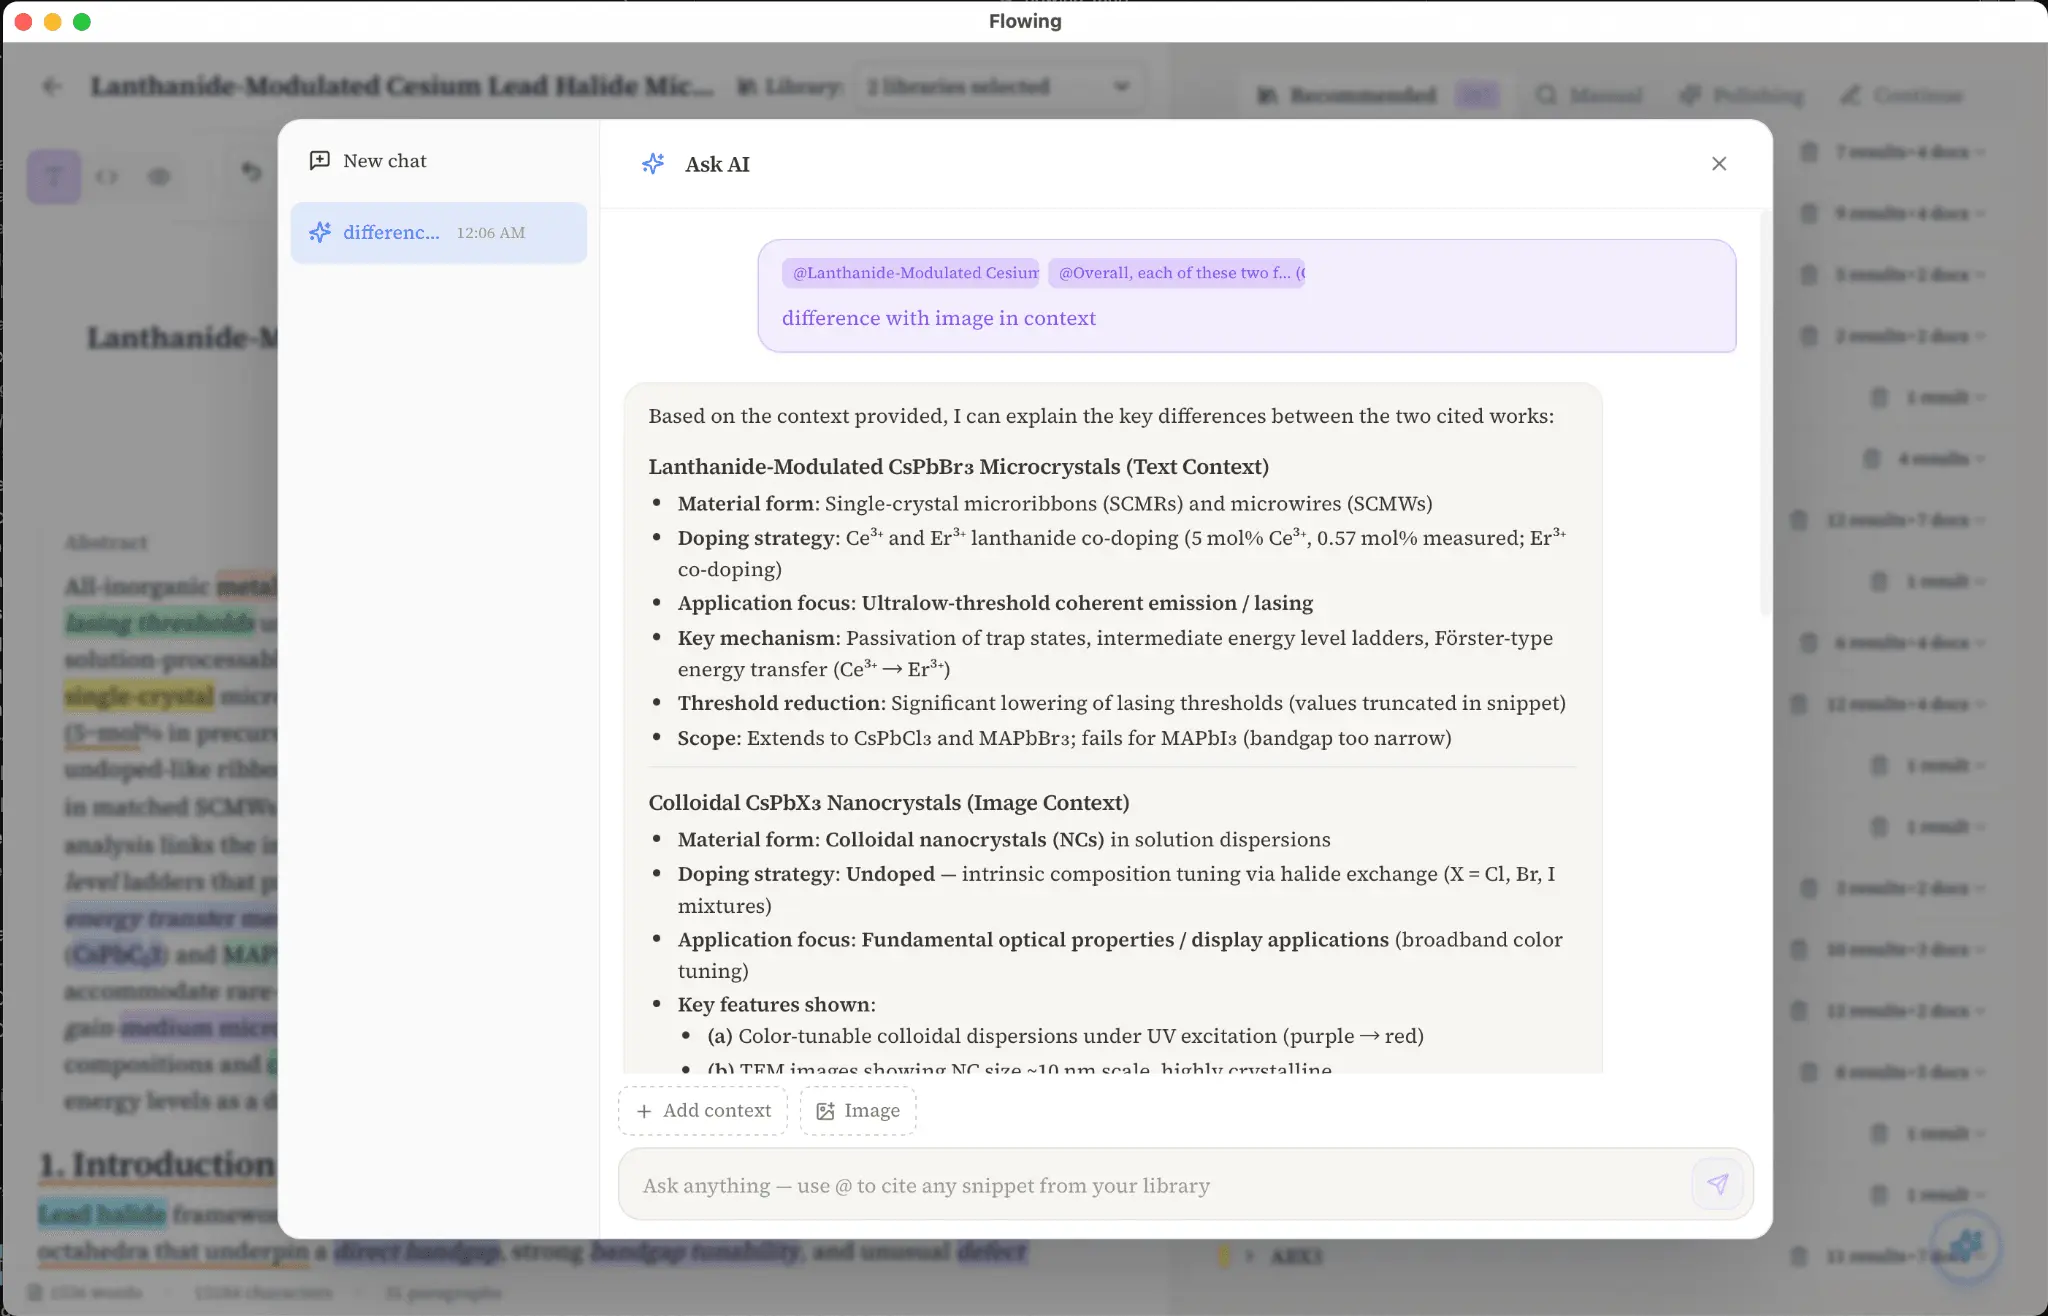Click the icon beside '4 results'

(x=1872, y=459)
